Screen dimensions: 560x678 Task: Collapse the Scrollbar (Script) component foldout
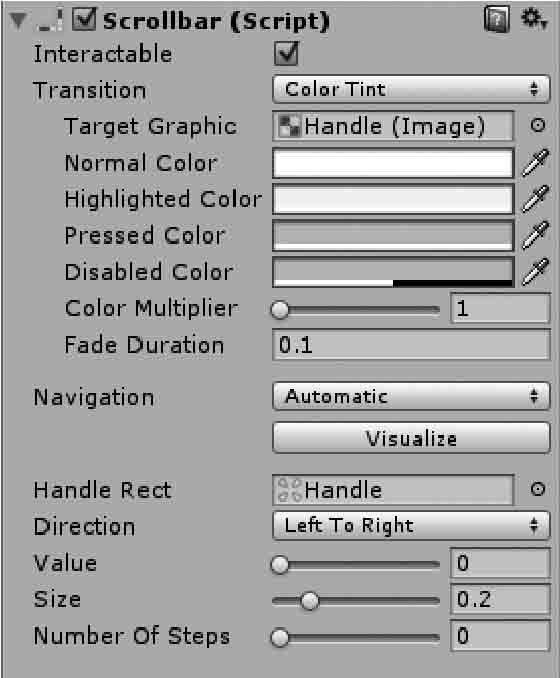pos(18,21)
